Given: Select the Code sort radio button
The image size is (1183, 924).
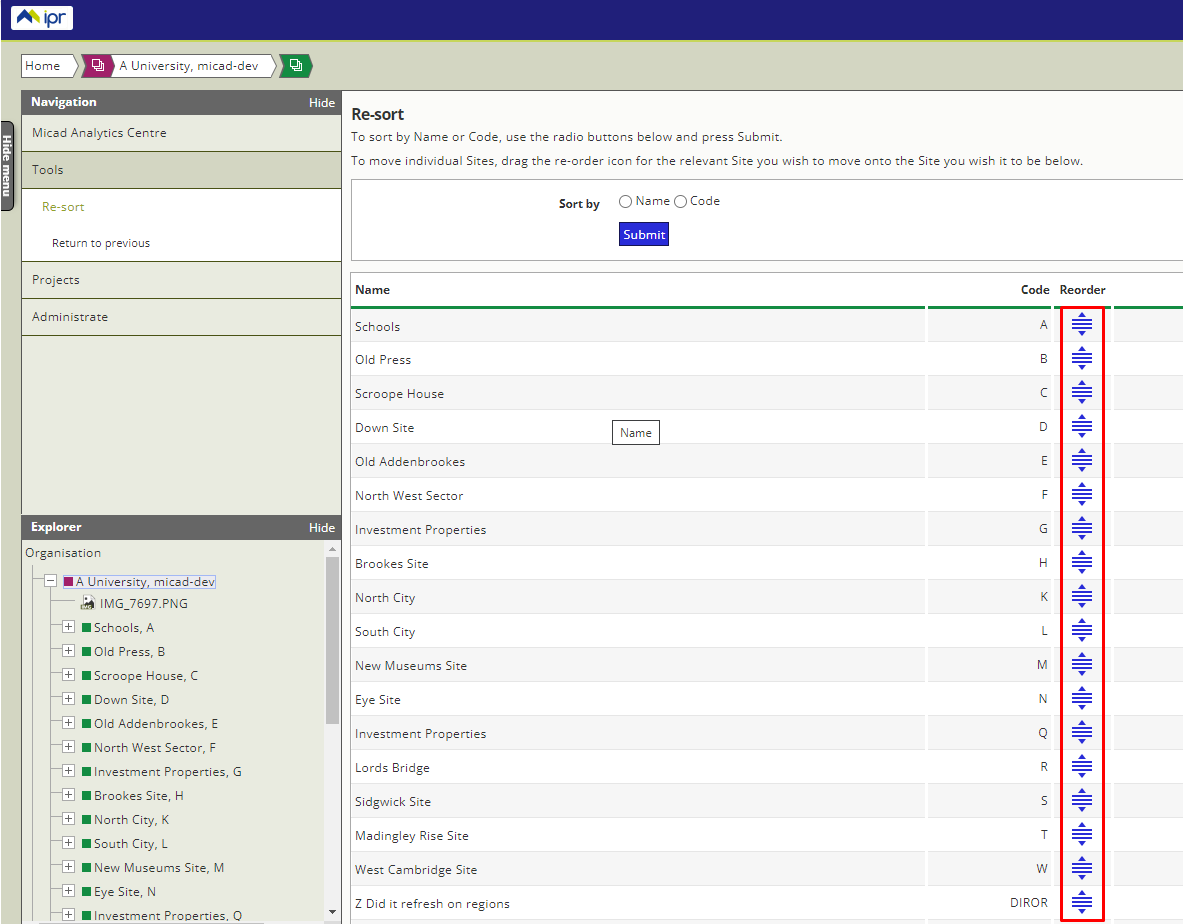Looking at the screenshot, I should pyautogui.click(x=680, y=202).
